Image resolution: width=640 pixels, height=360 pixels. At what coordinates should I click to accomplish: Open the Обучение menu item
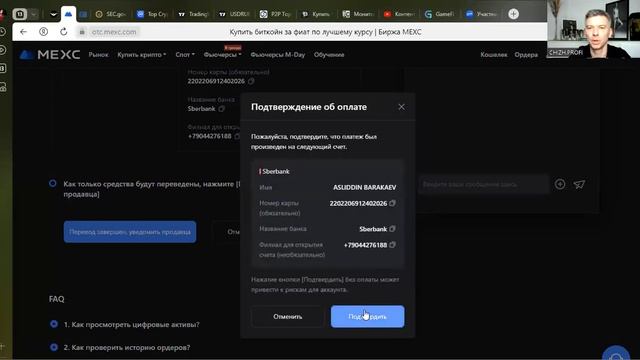click(x=329, y=55)
